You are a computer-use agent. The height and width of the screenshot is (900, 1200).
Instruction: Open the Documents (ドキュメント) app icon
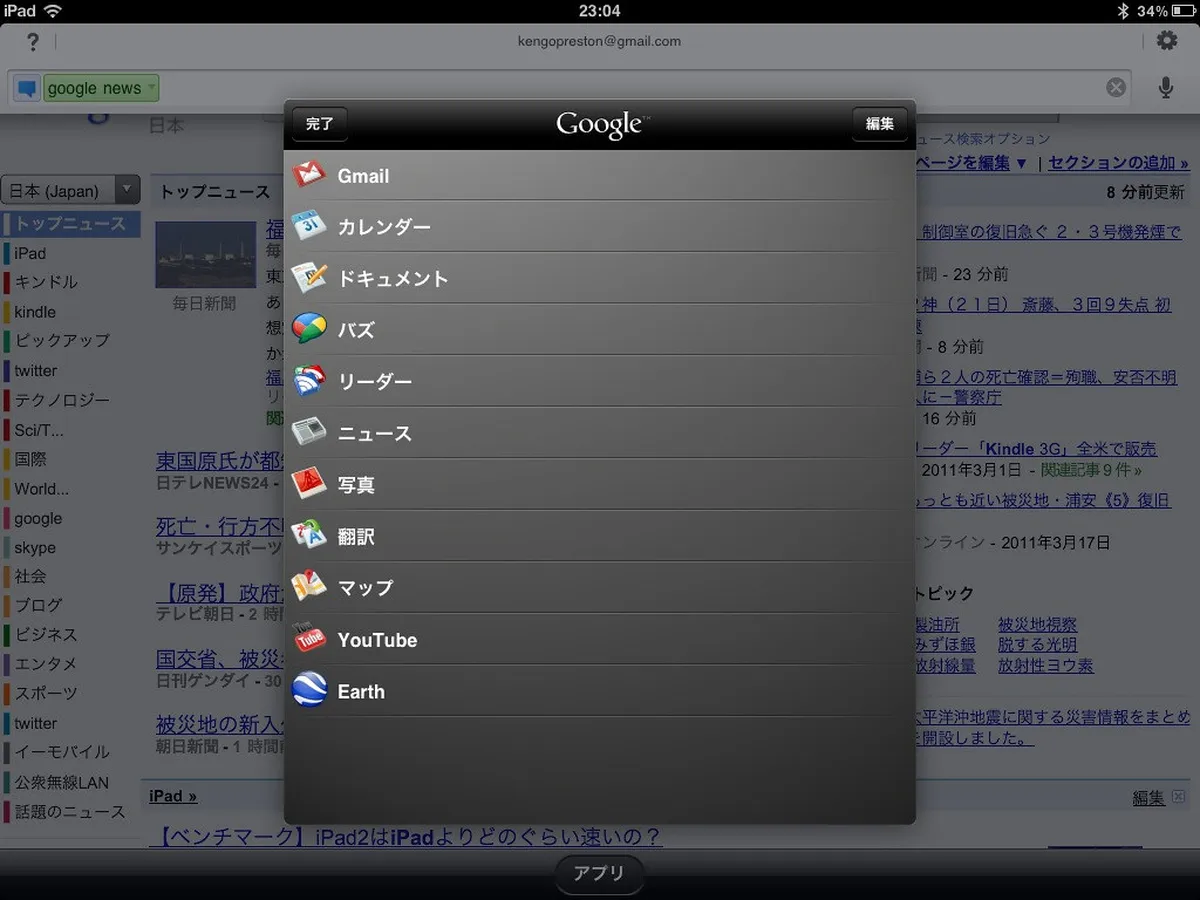click(x=309, y=278)
